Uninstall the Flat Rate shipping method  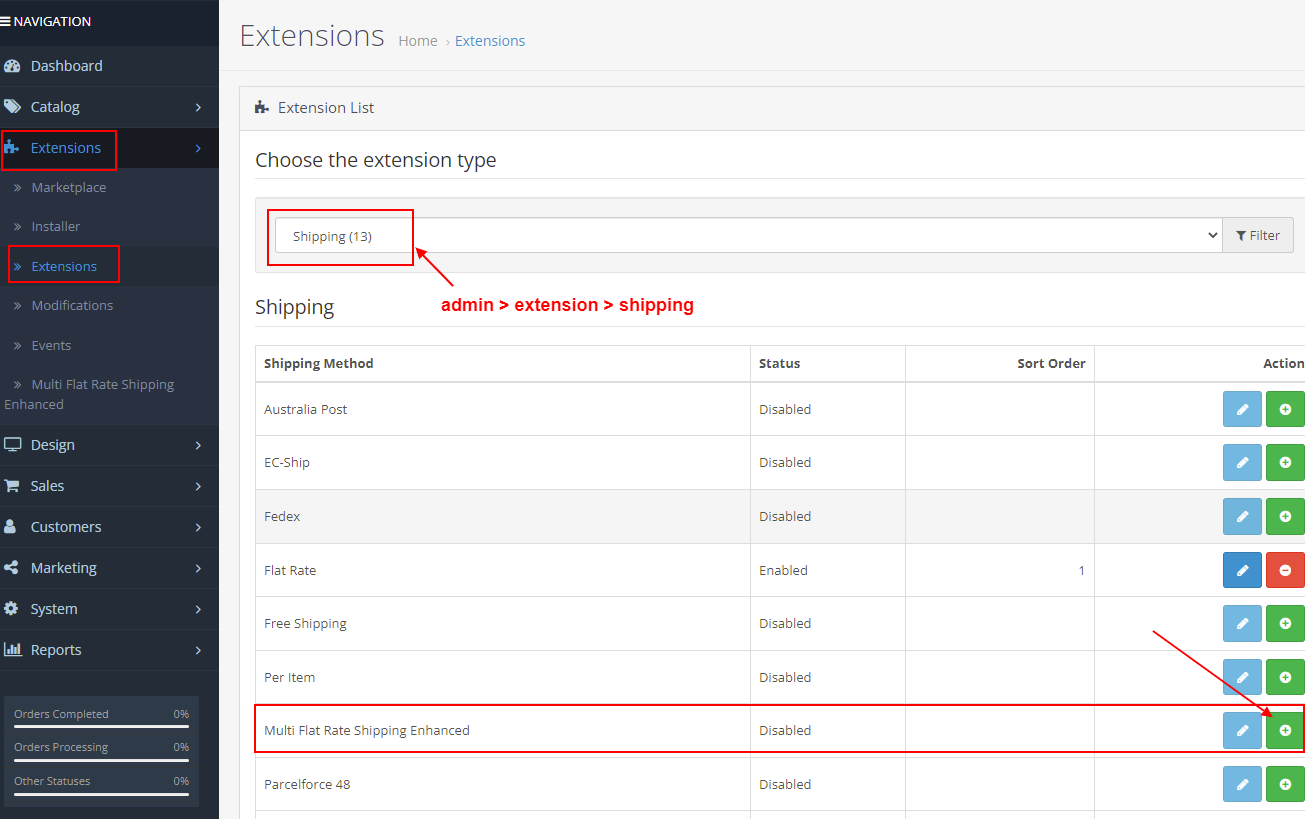point(1285,570)
